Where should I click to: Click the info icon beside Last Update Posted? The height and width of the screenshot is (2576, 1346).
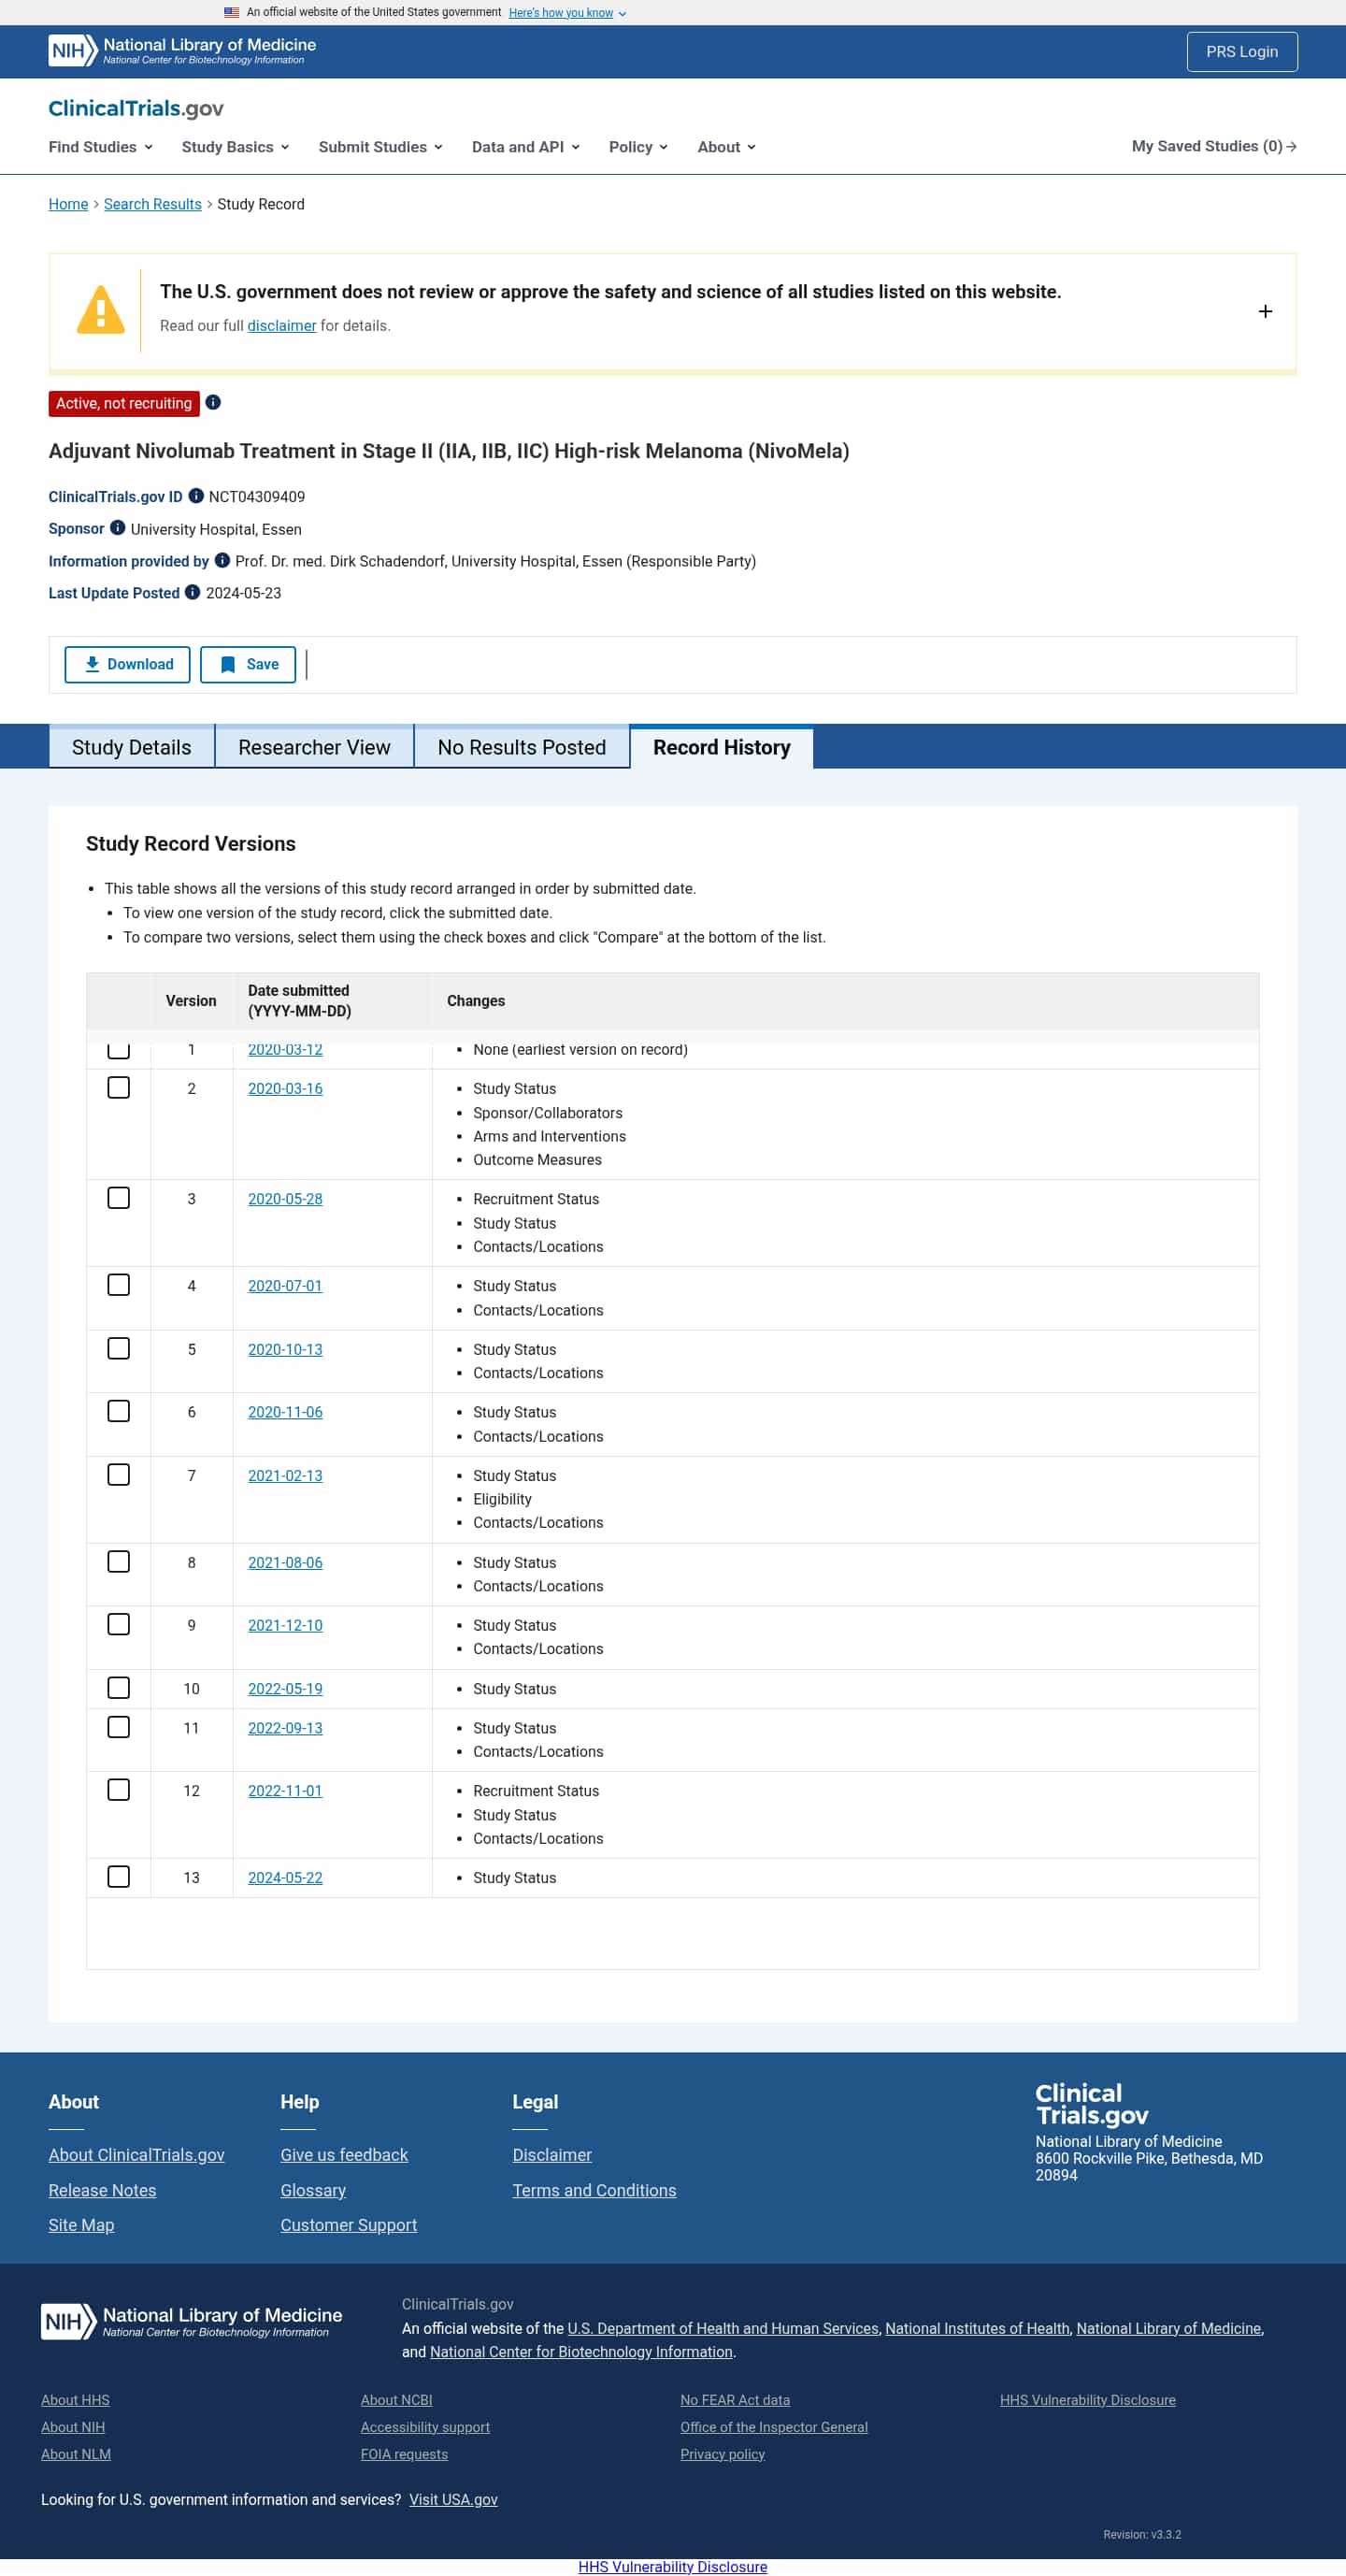pos(192,592)
